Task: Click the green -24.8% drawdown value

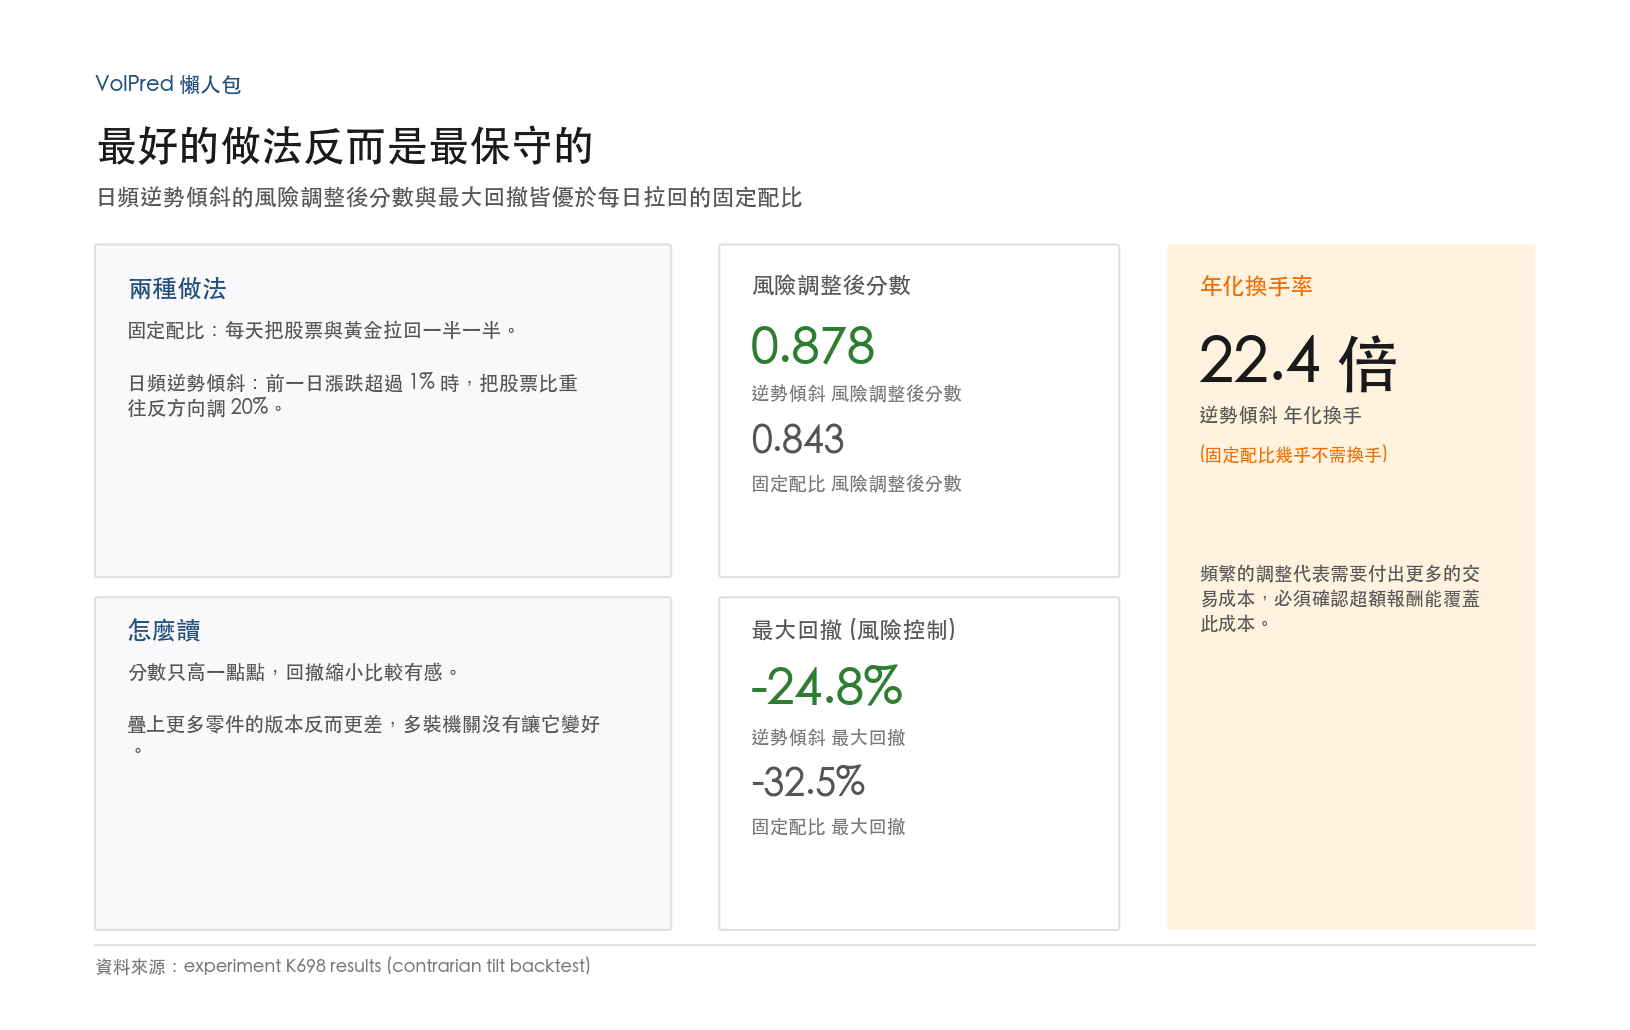Action: [x=827, y=687]
